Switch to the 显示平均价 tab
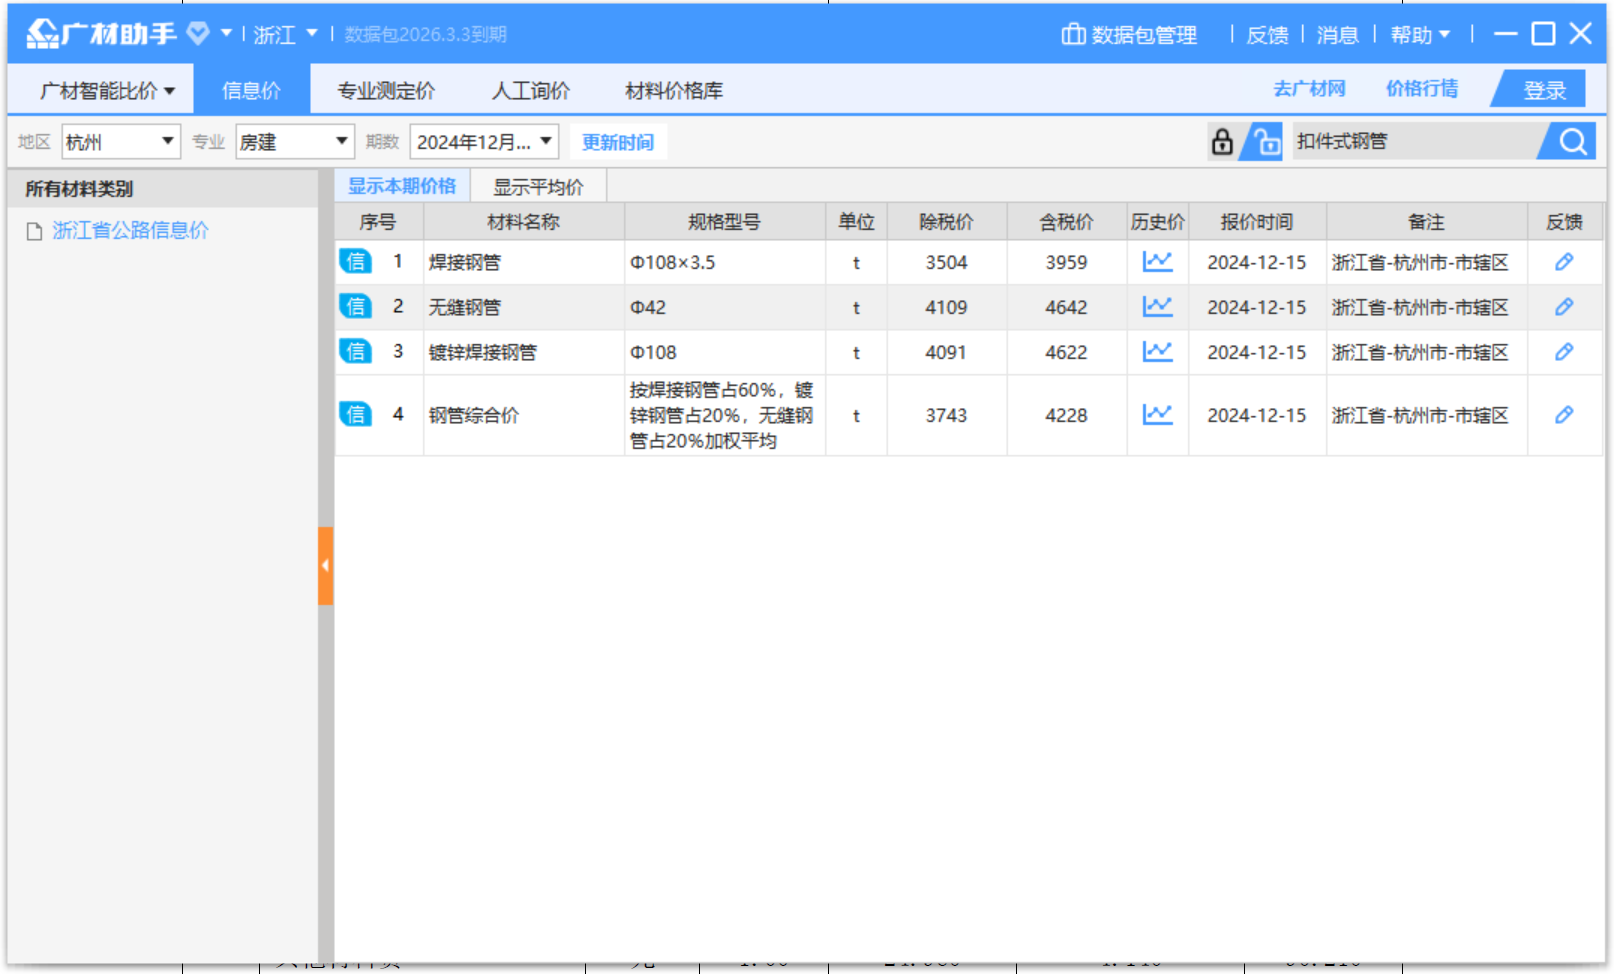The width and height of the screenshot is (1614, 974). coord(540,185)
